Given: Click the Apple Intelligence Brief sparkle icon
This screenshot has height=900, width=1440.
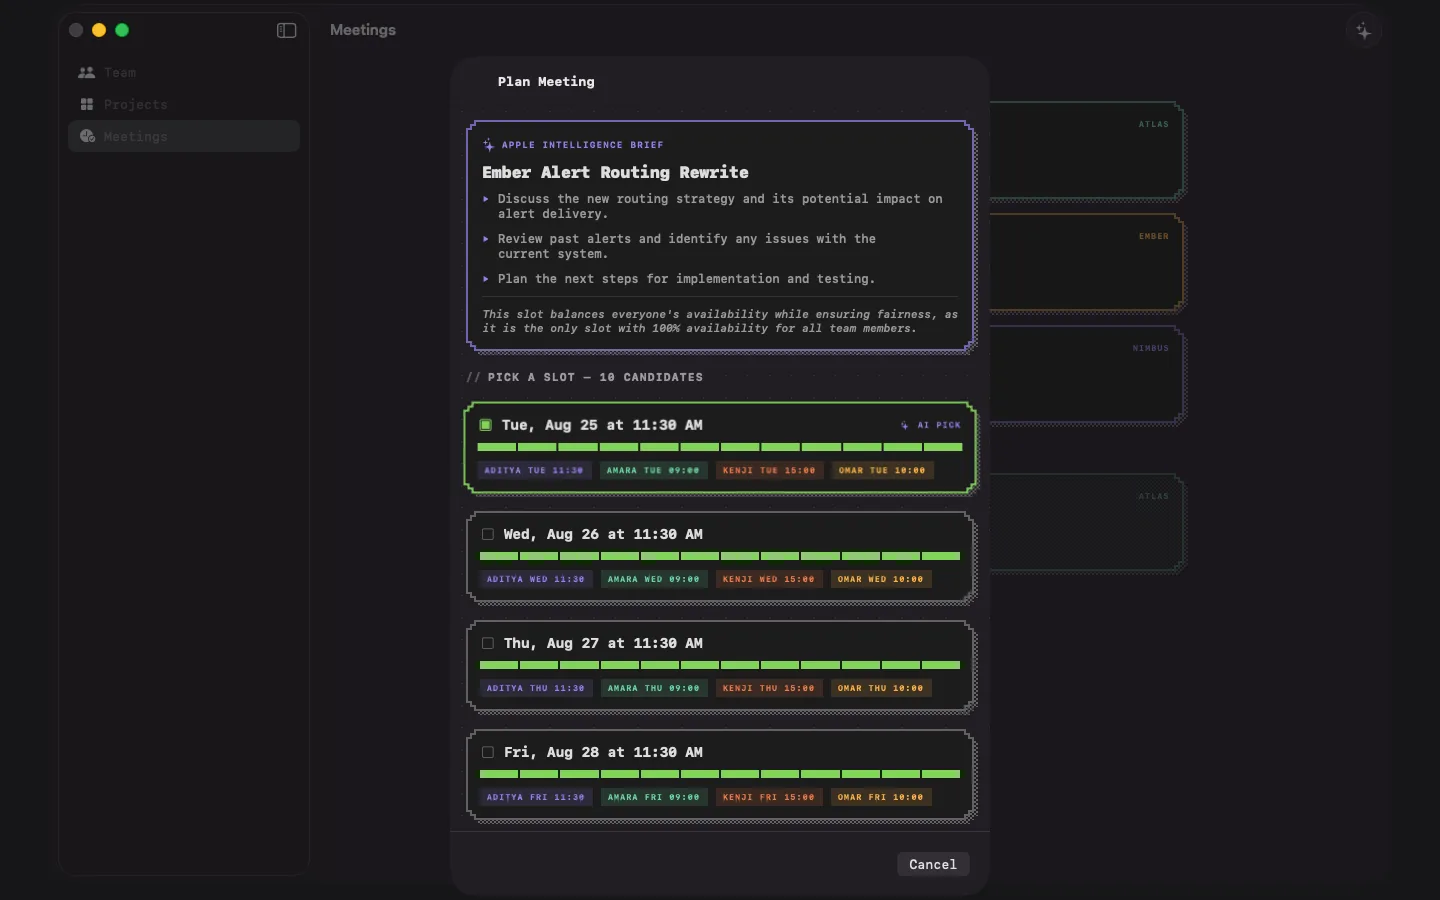Looking at the screenshot, I should click(488, 145).
